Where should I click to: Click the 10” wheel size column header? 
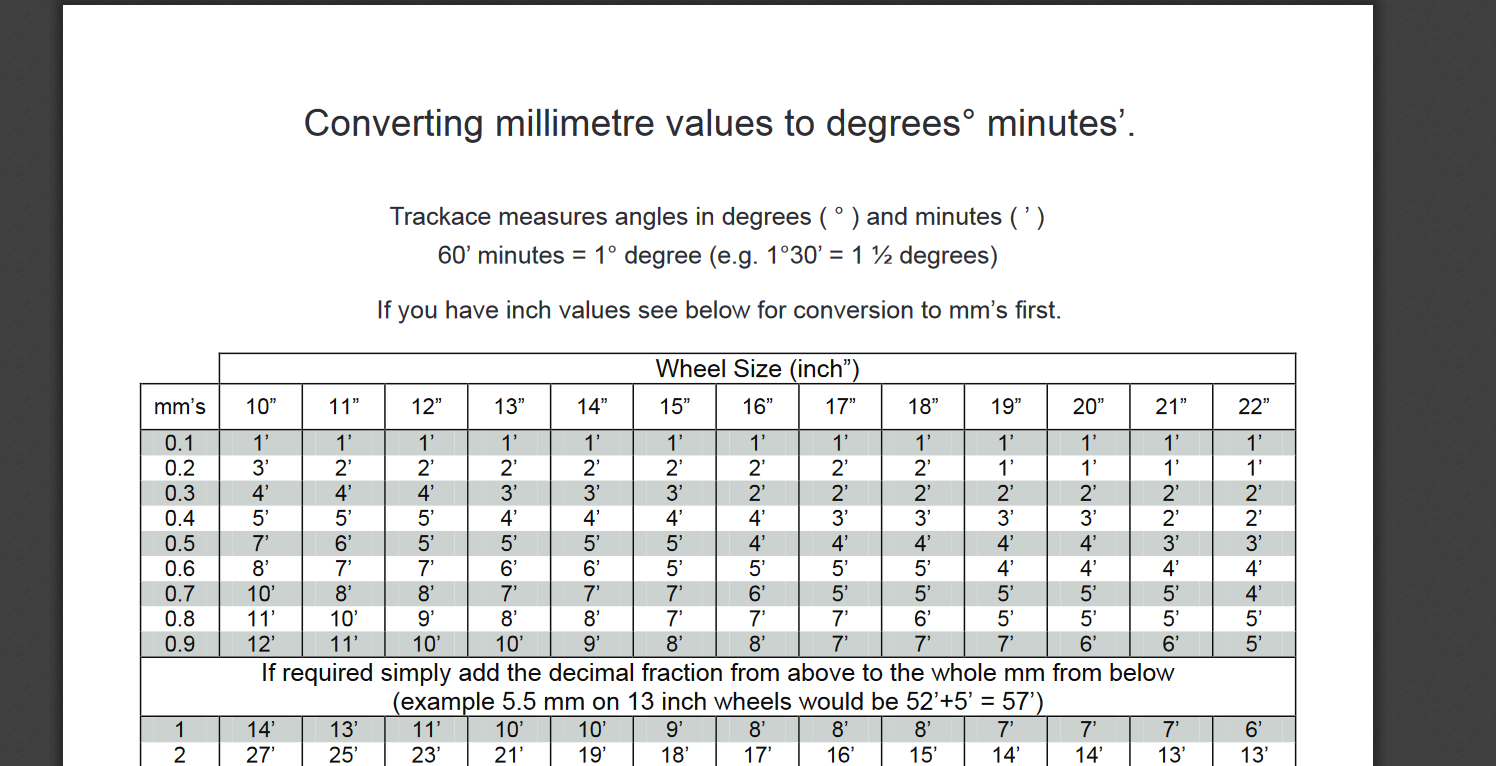260,407
